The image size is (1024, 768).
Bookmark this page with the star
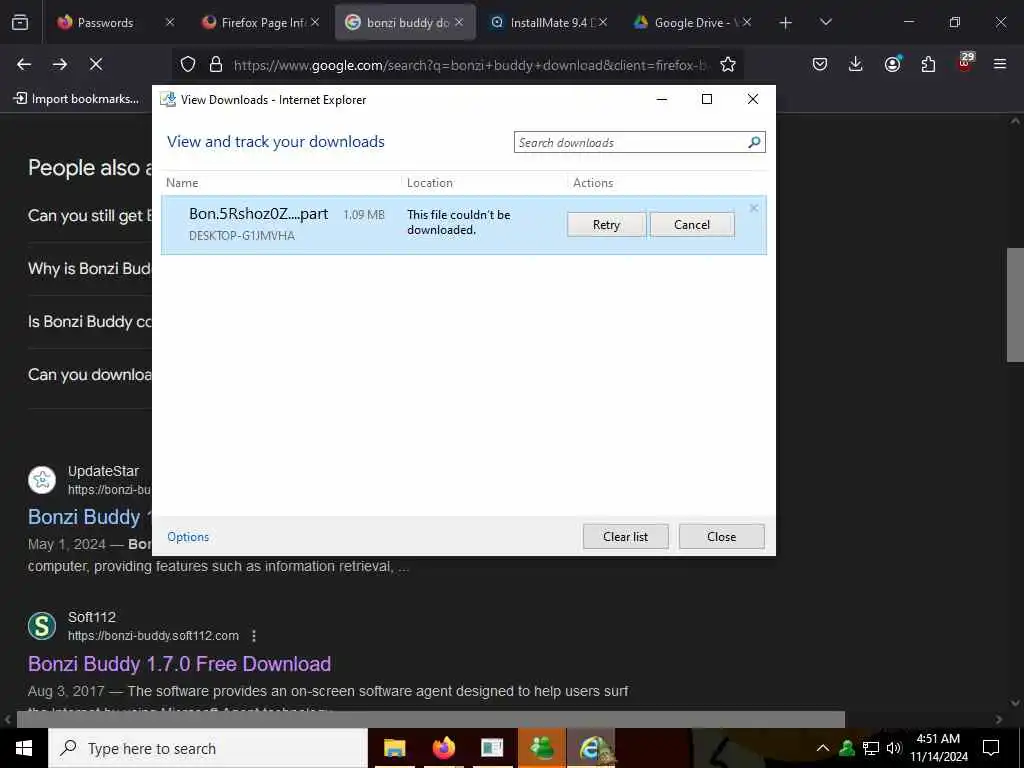[x=728, y=64]
